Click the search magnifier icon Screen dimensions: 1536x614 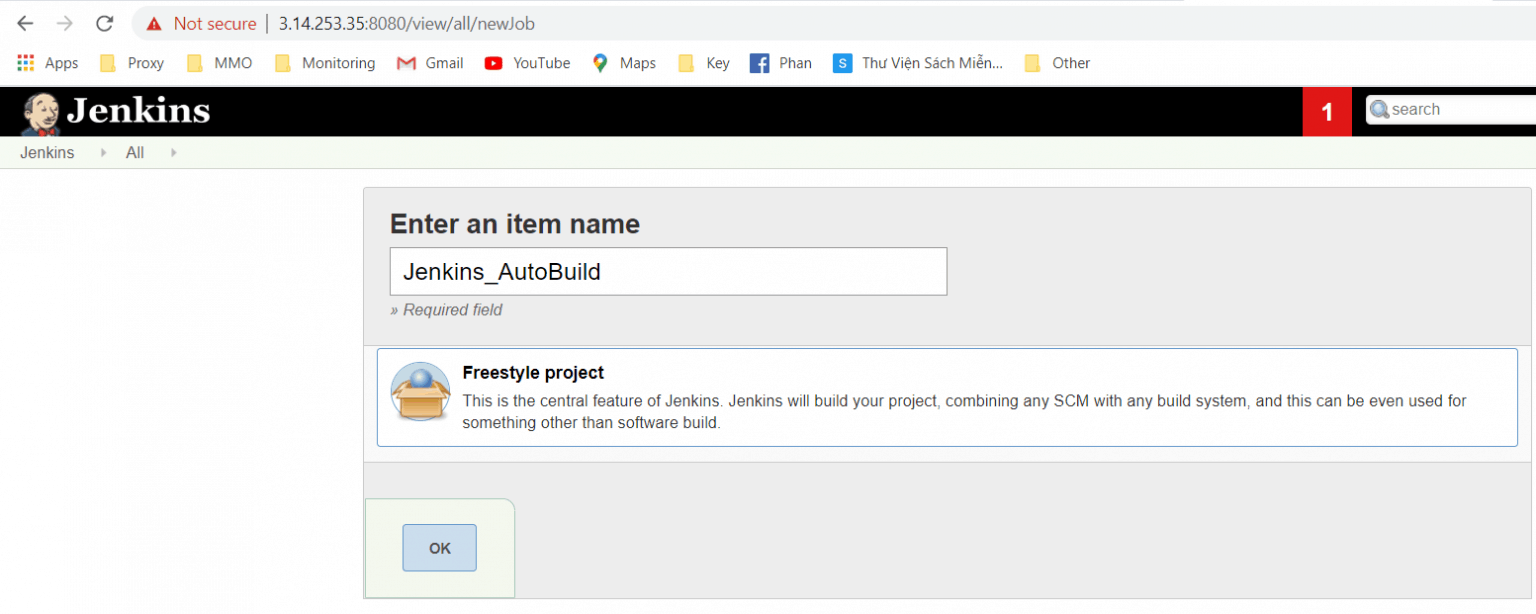[x=1381, y=108]
